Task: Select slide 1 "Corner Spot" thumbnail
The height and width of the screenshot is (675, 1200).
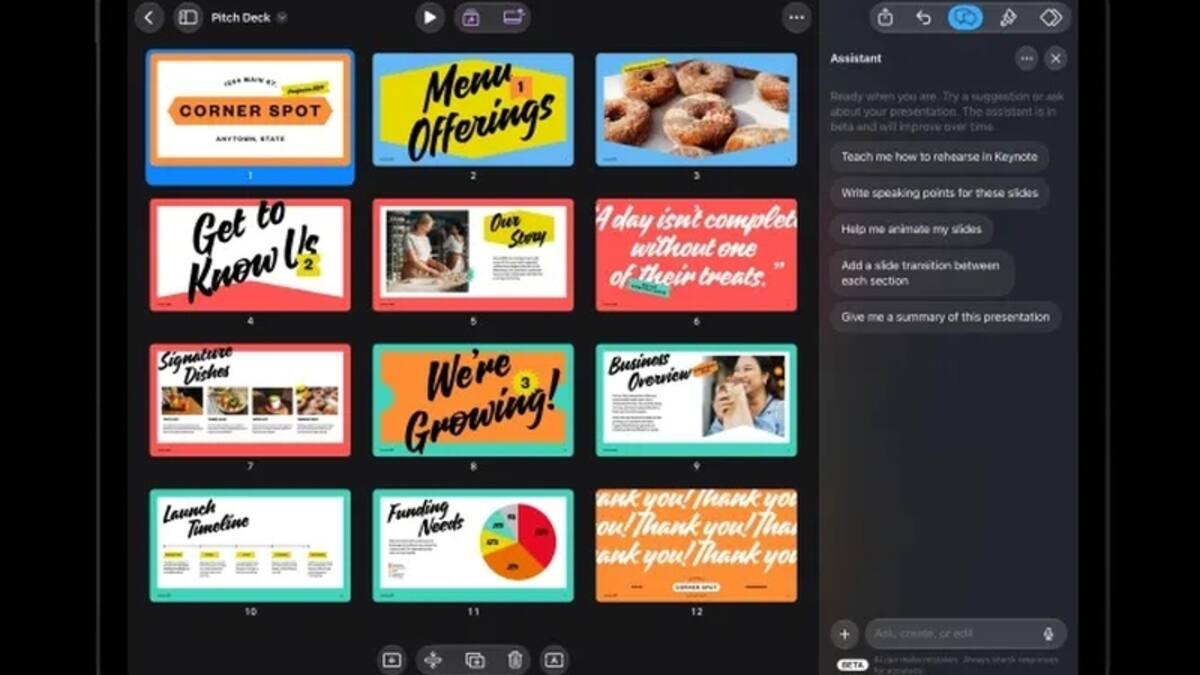Action: point(250,110)
